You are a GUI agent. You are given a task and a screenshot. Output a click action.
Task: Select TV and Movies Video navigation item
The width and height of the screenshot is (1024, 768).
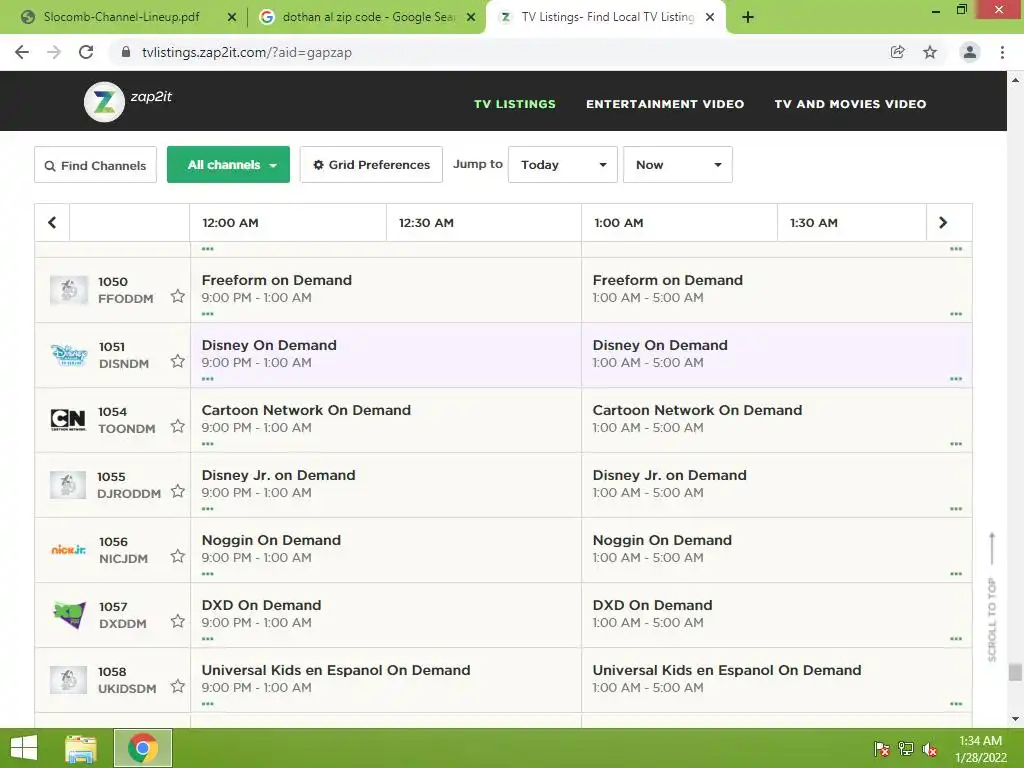click(850, 104)
